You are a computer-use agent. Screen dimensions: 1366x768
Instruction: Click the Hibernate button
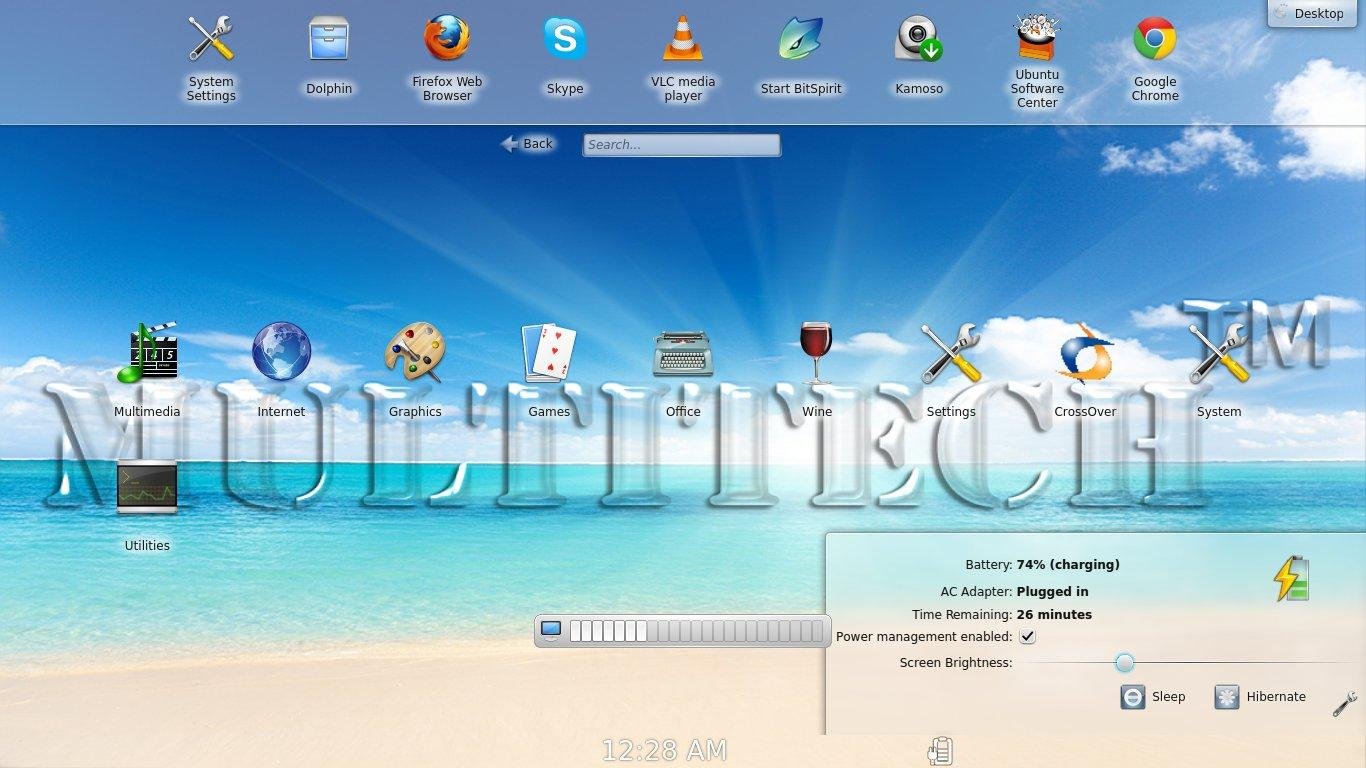point(1260,697)
